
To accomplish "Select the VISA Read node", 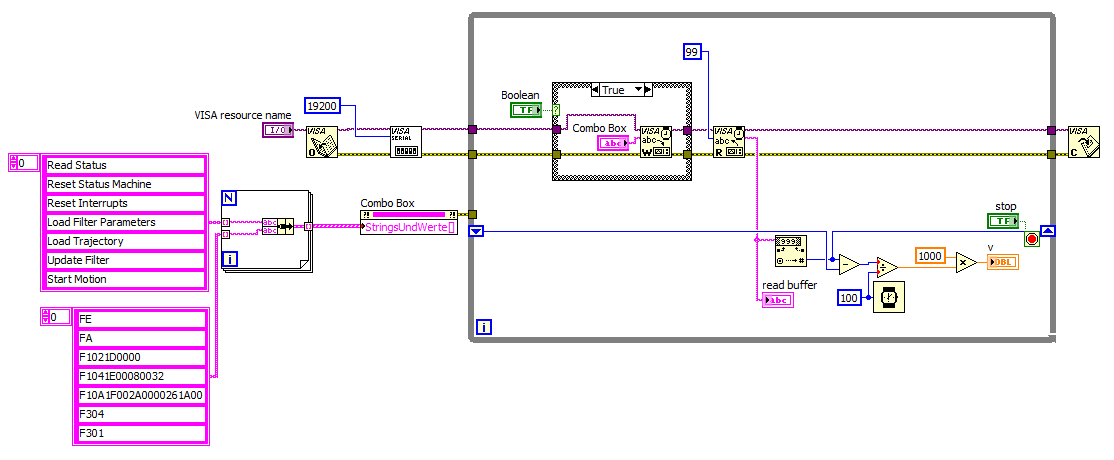I will pos(729,142).
